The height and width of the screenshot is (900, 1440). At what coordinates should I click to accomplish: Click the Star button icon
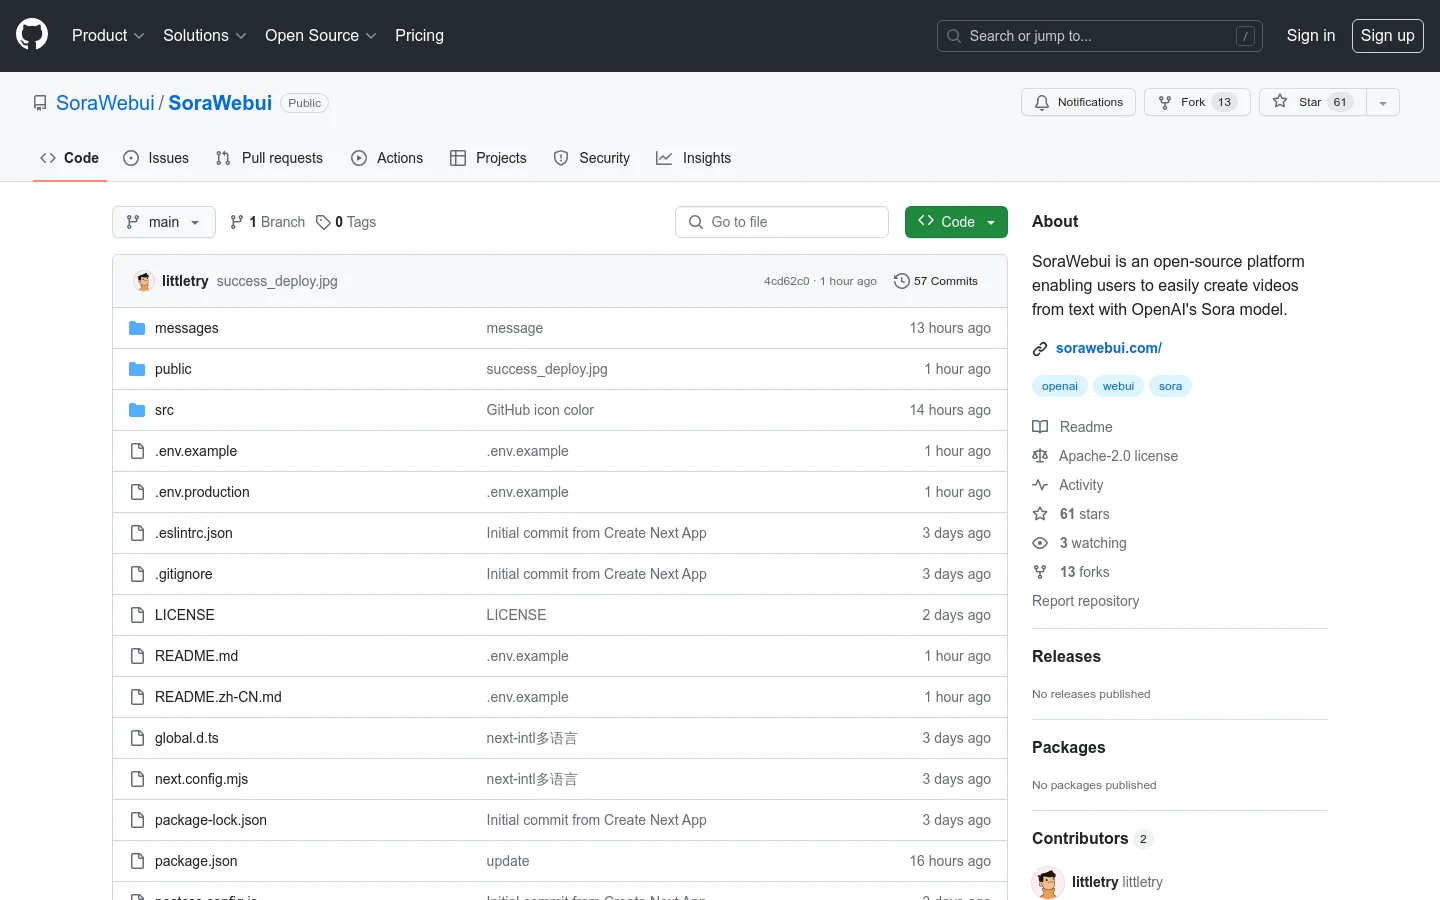[x=1280, y=102]
